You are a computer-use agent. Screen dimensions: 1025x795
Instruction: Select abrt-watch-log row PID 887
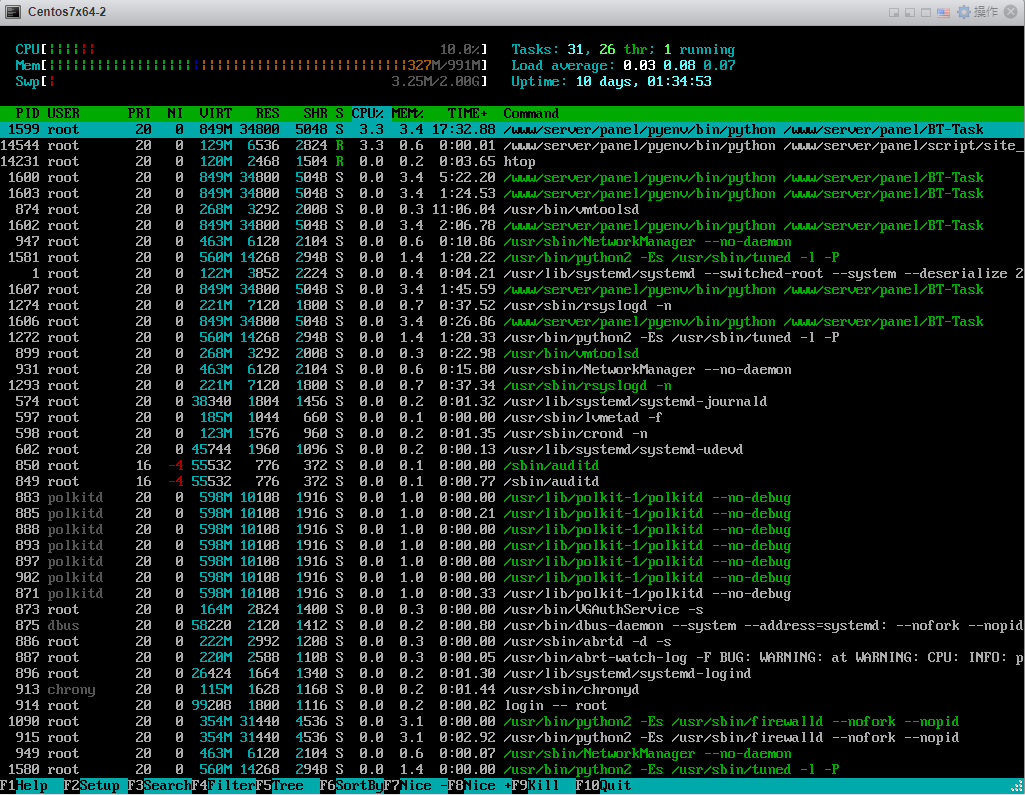click(512, 658)
